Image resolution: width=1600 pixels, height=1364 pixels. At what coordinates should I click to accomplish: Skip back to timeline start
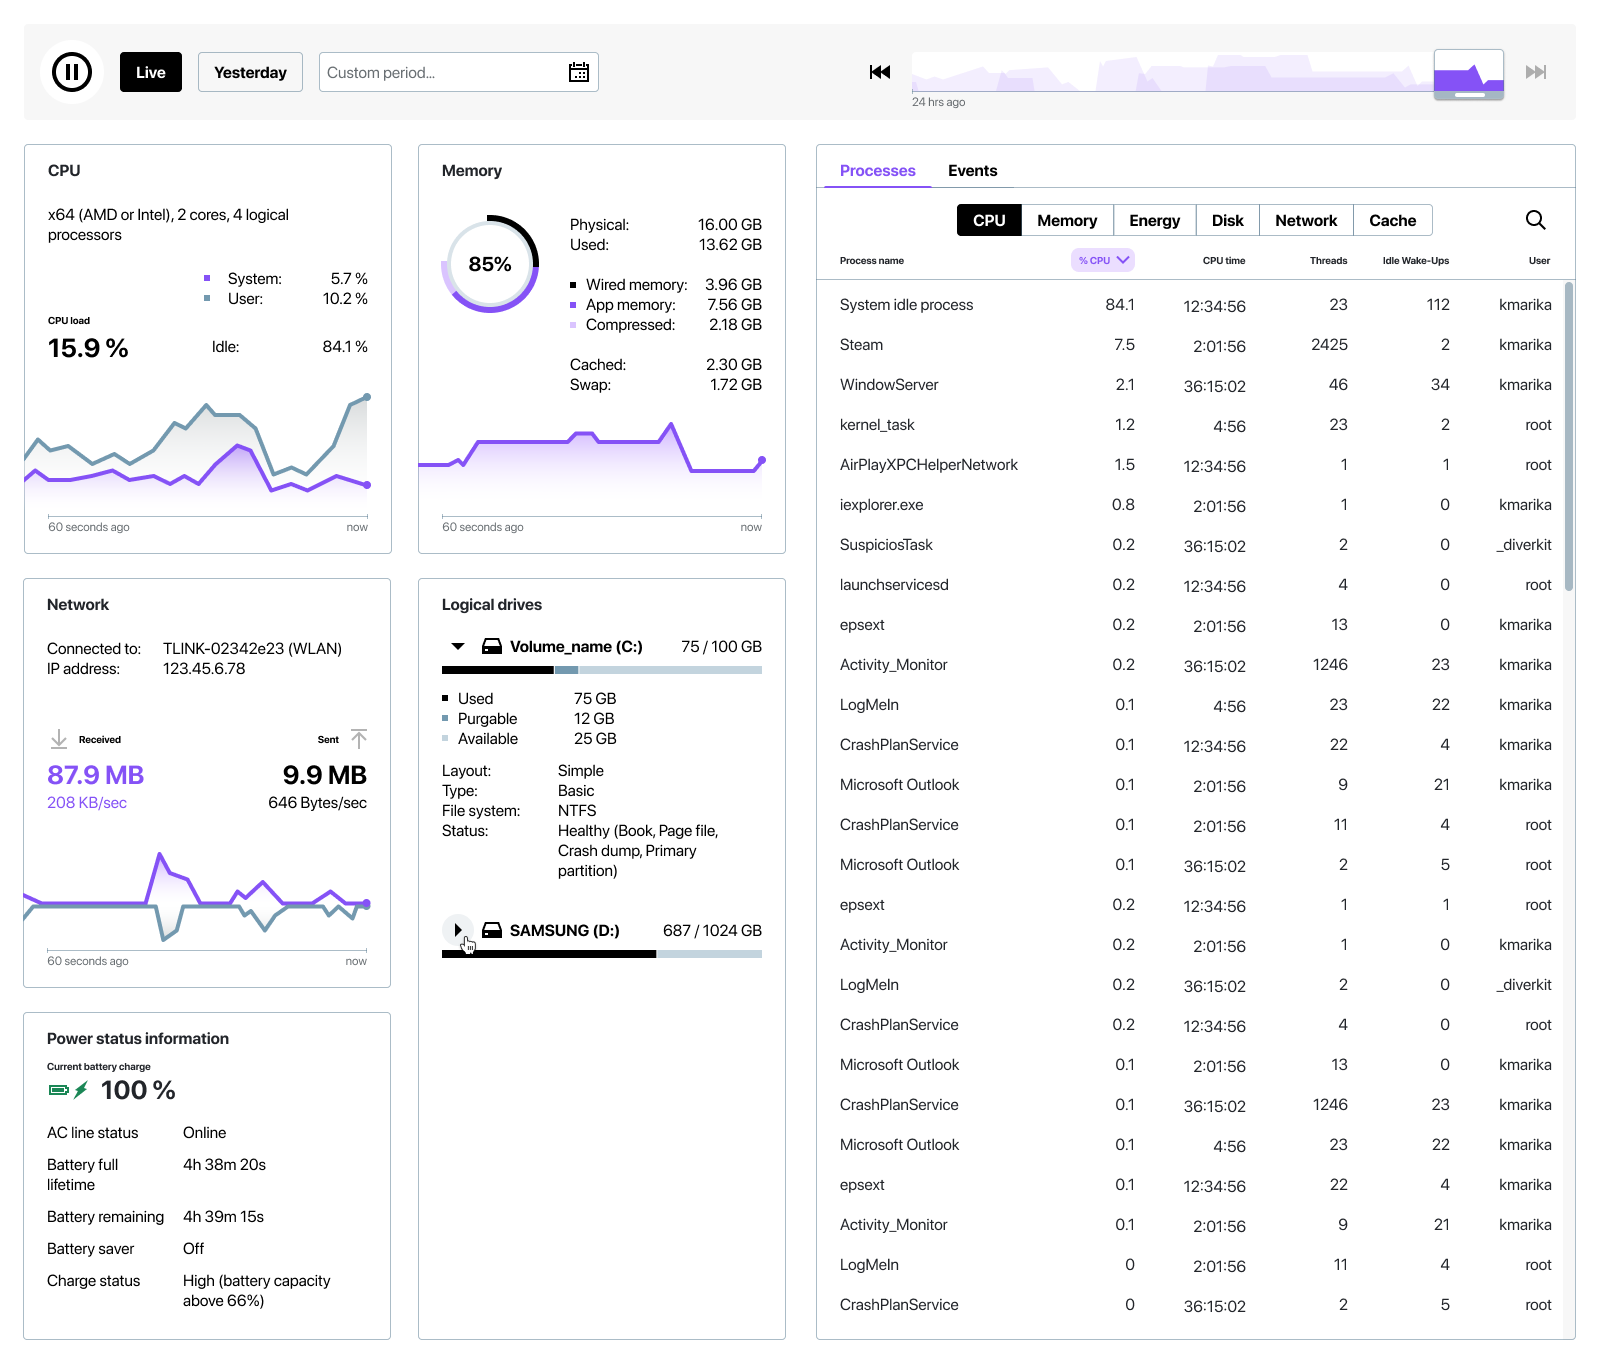(x=880, y=72)
